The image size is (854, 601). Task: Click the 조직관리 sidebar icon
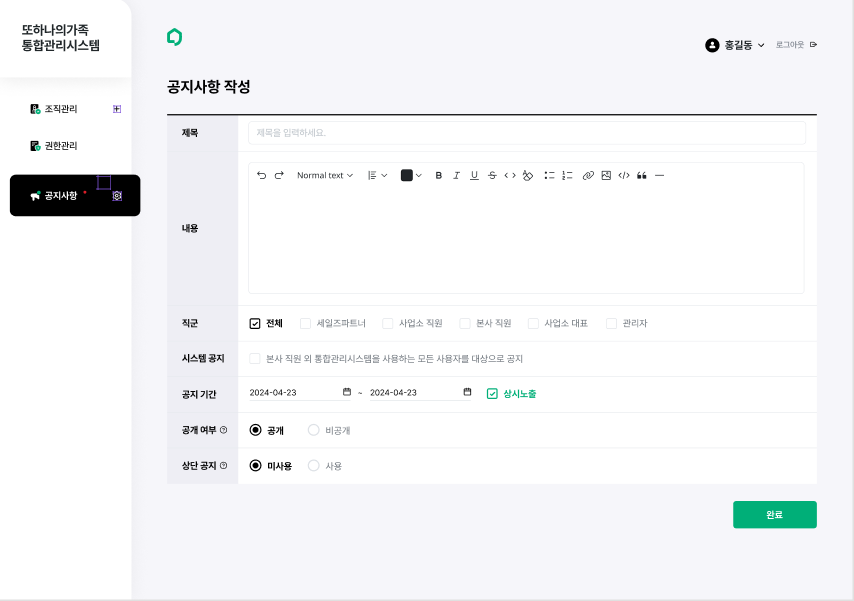pyautogui.click(x=35, y=109)
